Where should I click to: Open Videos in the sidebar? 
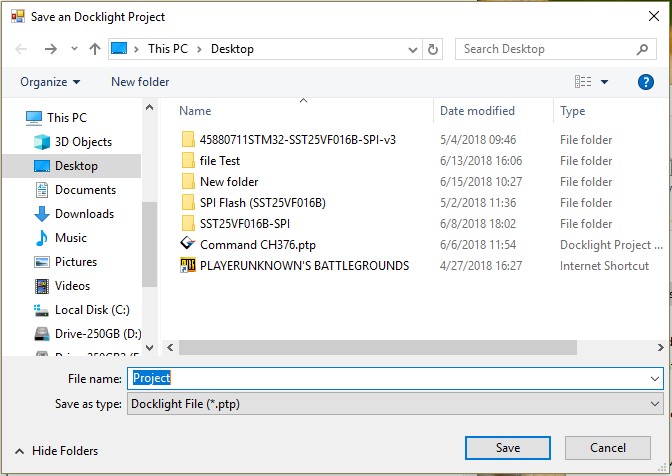tap(72, 286)
